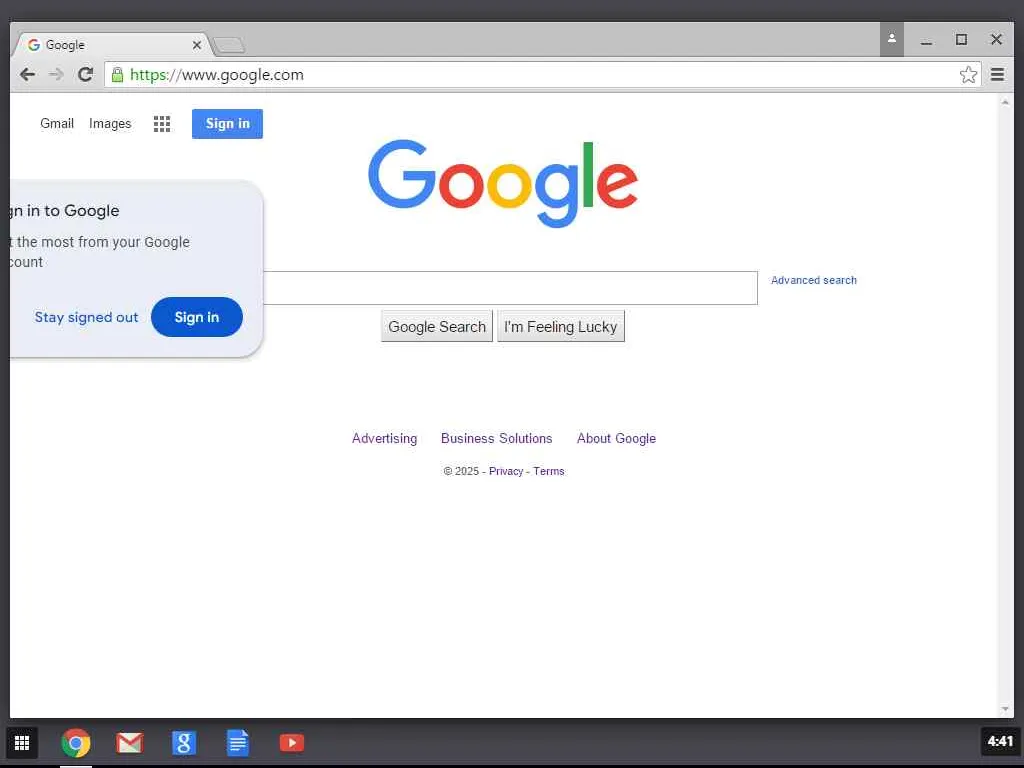Choose Stay signed out in the popup
Image resolution: width=1024 pixels, height=768 pixels.
[86, 317]
